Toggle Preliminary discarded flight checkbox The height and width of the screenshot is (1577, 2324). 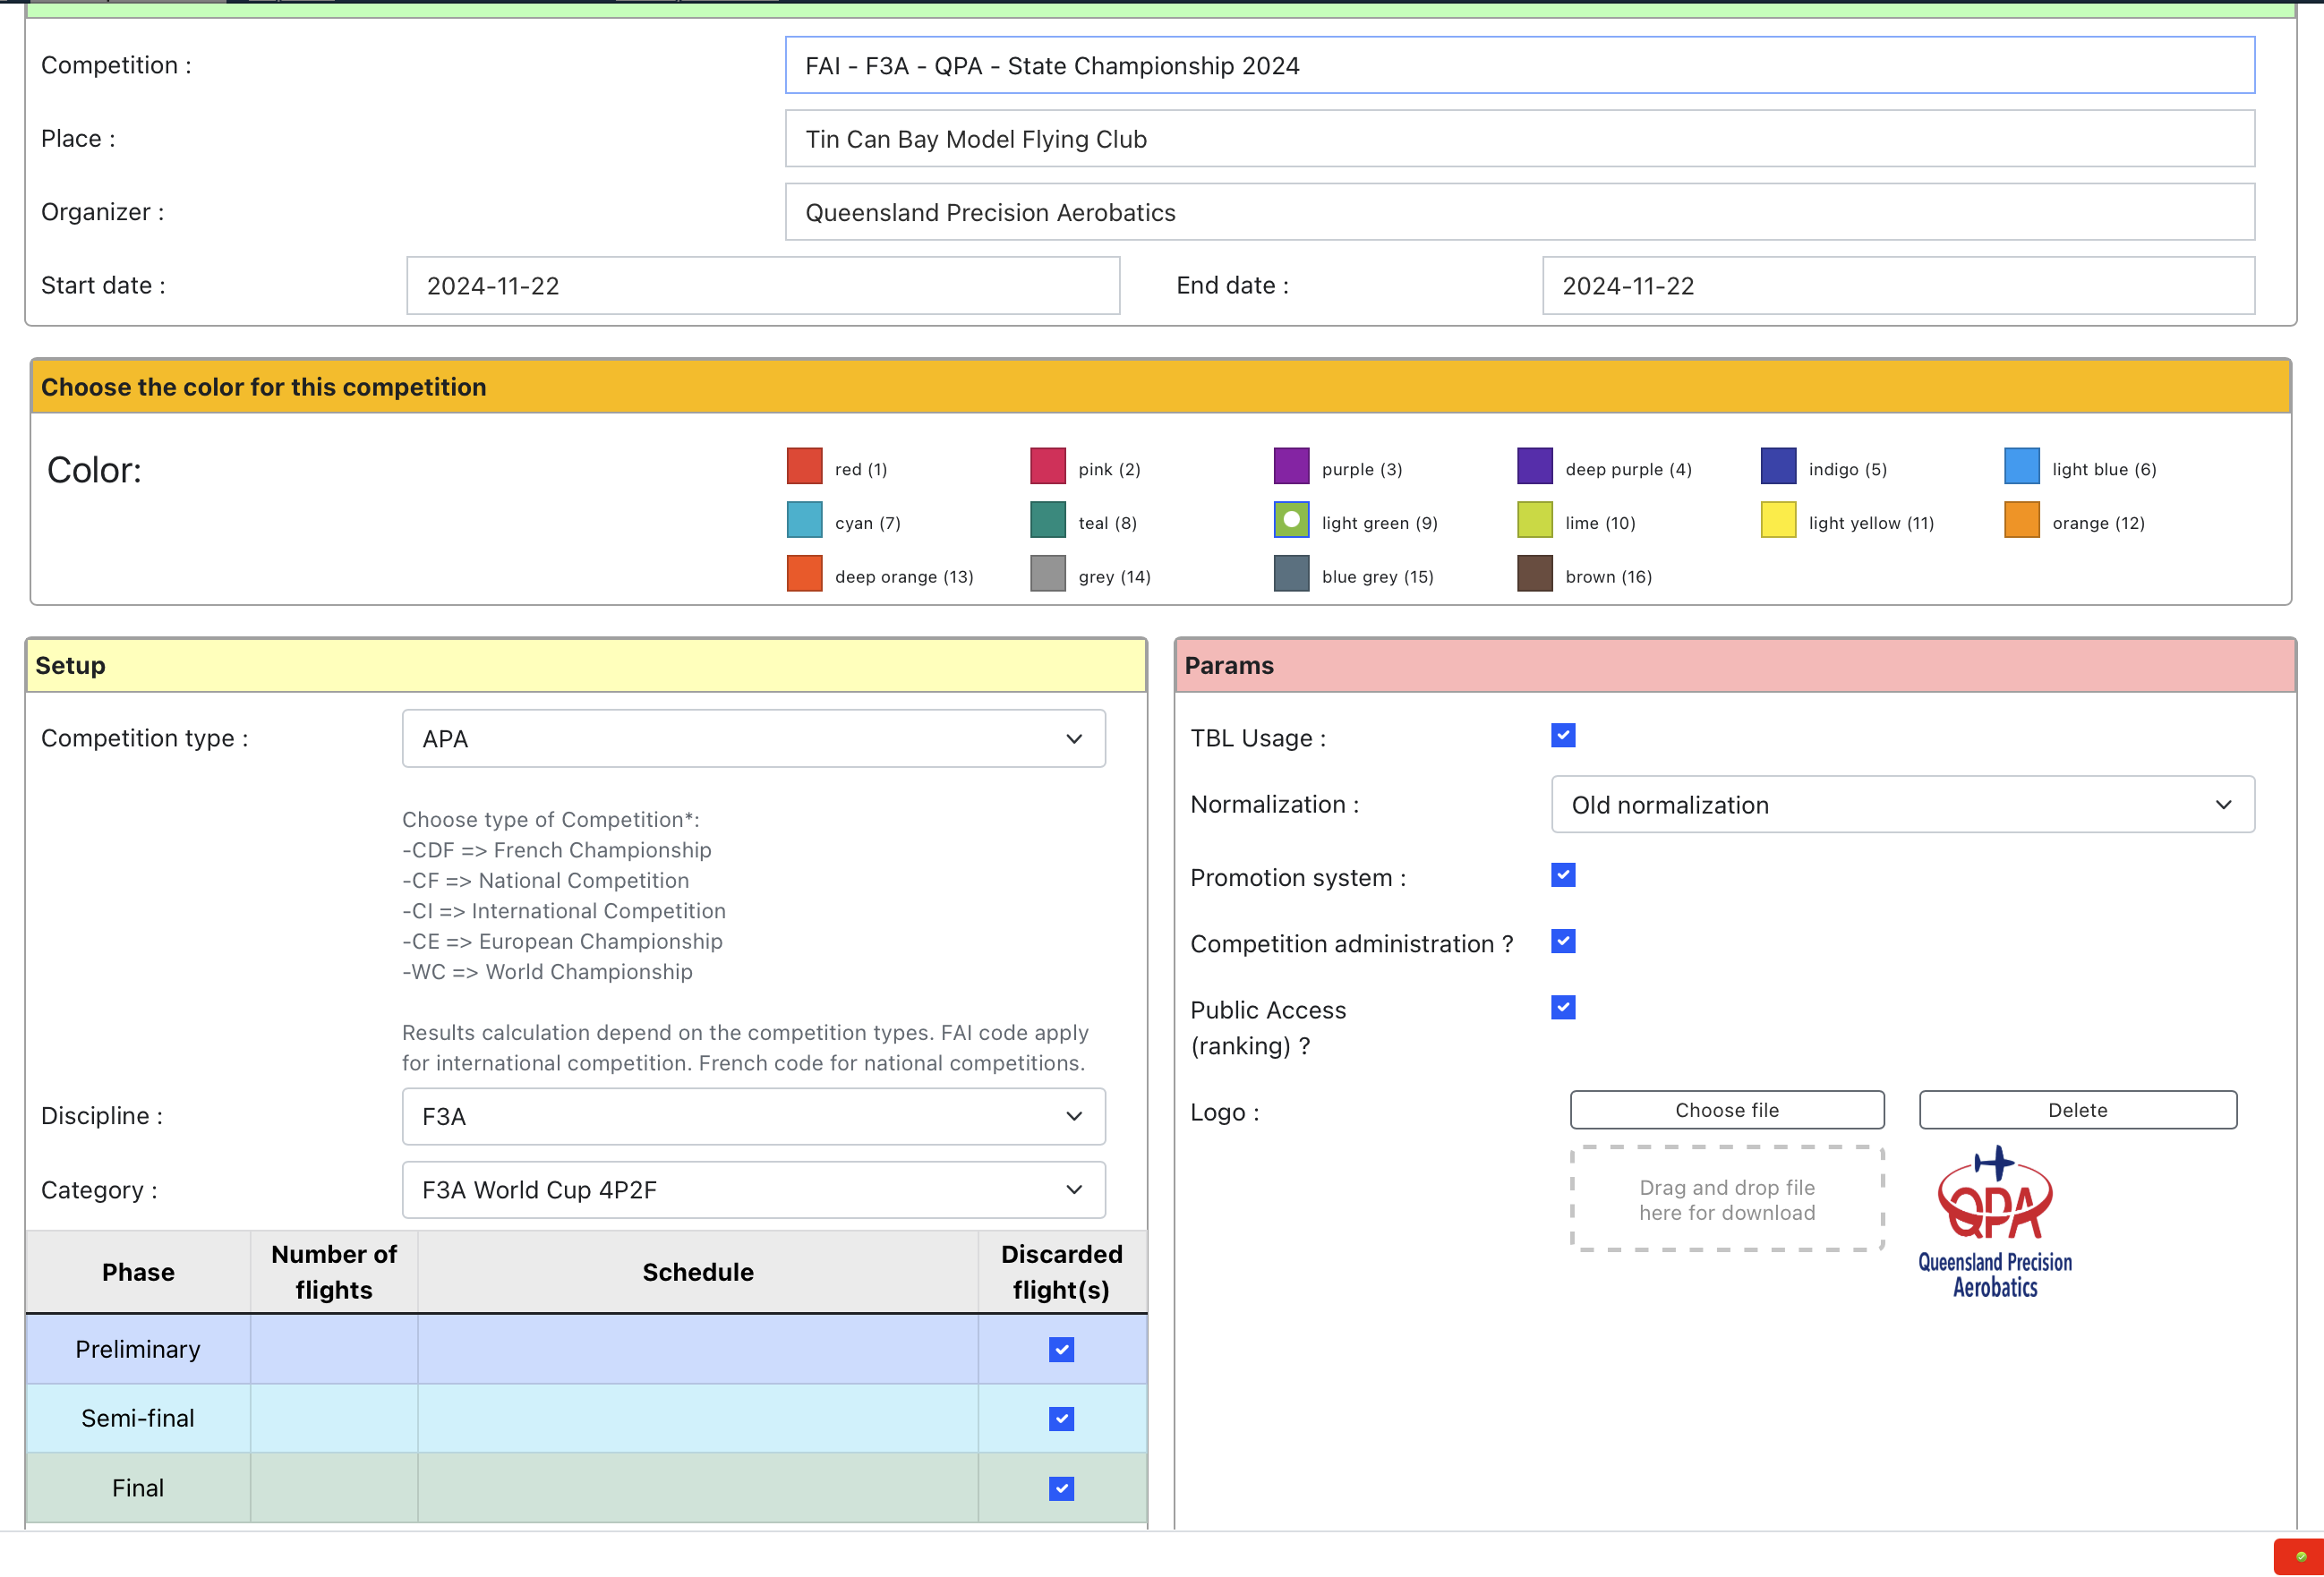coord(1061,1350)
